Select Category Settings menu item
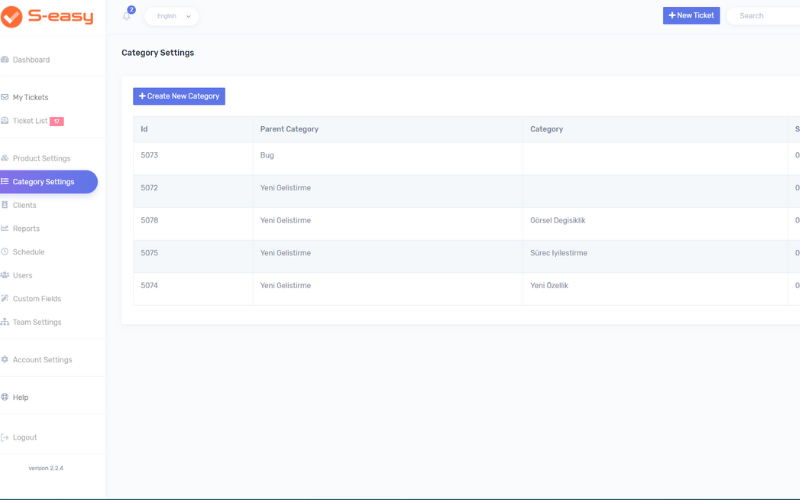The width and height of the screenshot is (800, 500). tap(43, 182)
